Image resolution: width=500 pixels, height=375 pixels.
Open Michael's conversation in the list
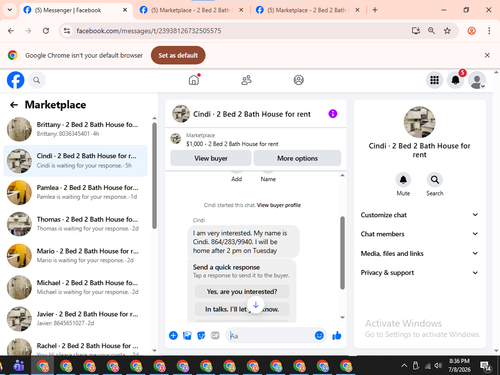click(76, 287)
